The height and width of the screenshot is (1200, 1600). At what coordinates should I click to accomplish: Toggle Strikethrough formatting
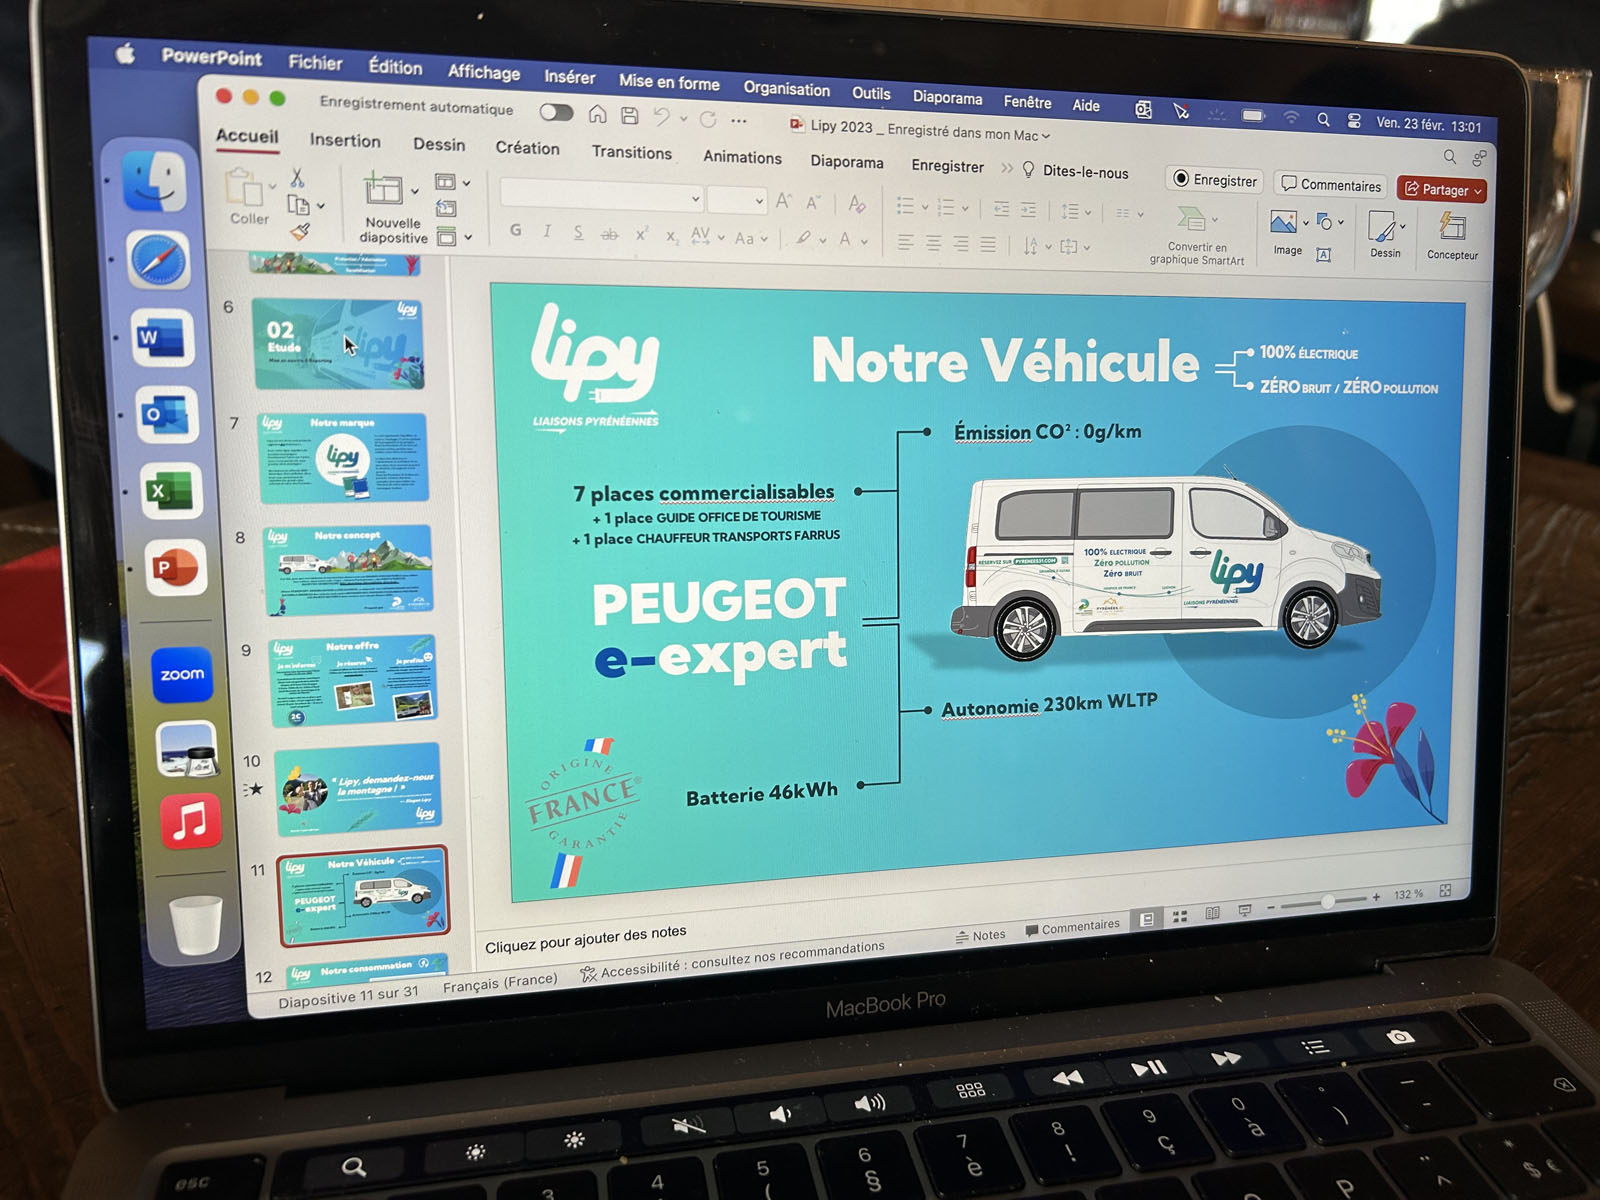[x=609, y=234]
